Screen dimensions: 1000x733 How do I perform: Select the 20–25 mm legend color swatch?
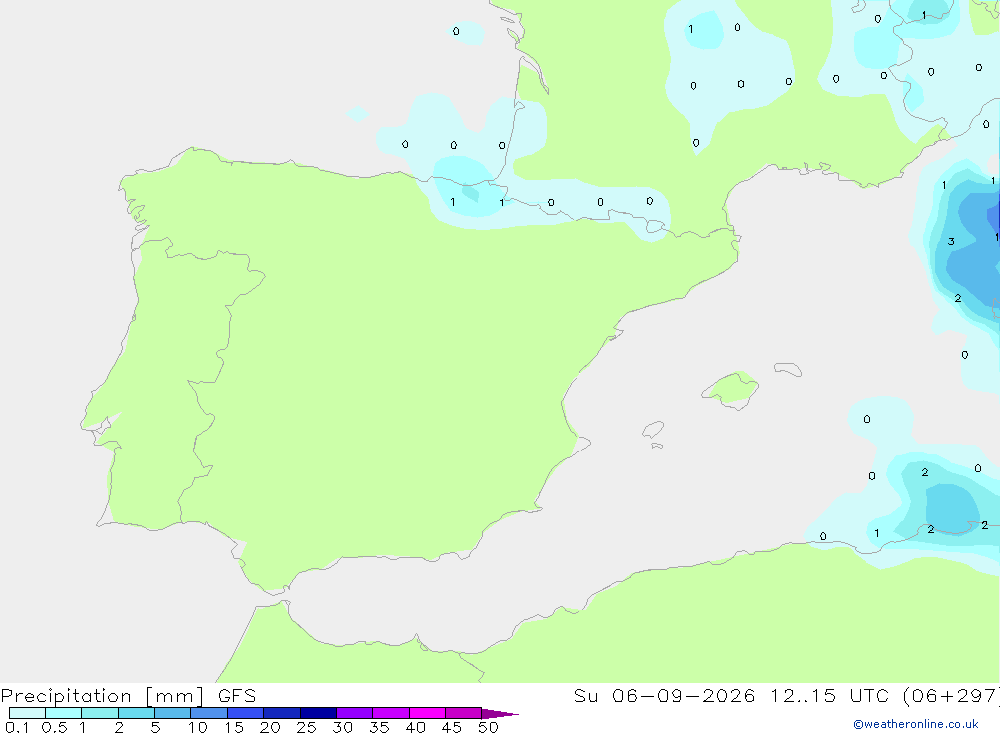(282, 713)
